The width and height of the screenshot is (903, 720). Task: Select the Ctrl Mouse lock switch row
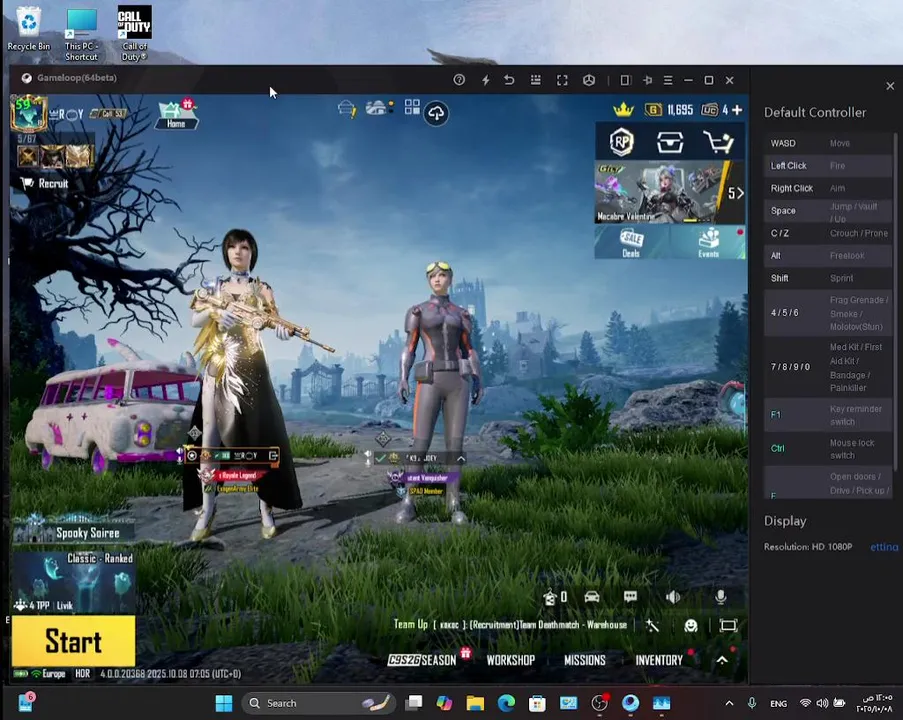click(828, 449)
